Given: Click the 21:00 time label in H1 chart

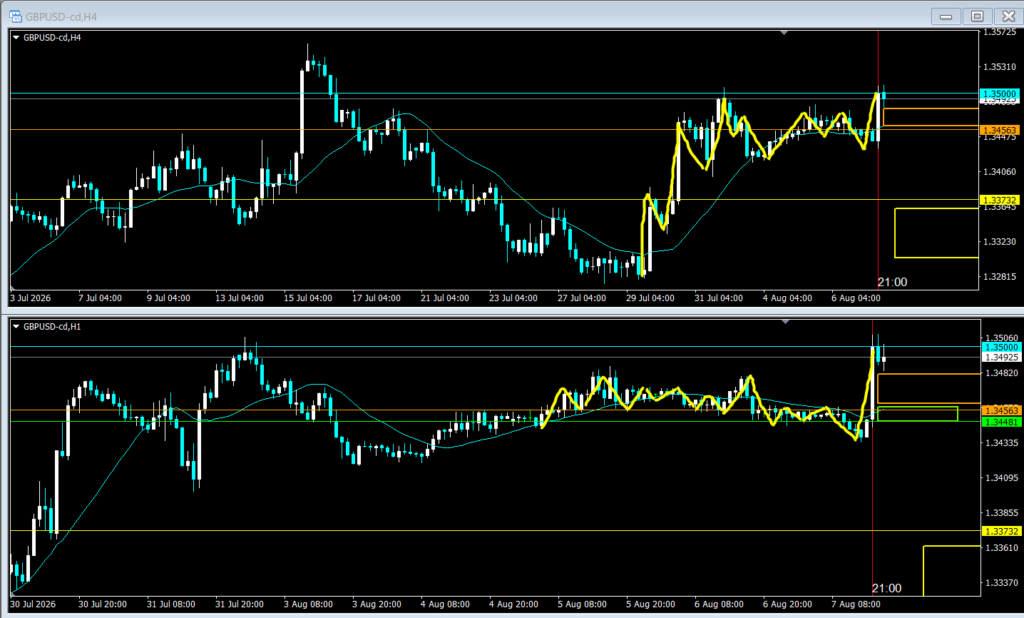Looking at the screenshot, I should click(x=886, y=589).
